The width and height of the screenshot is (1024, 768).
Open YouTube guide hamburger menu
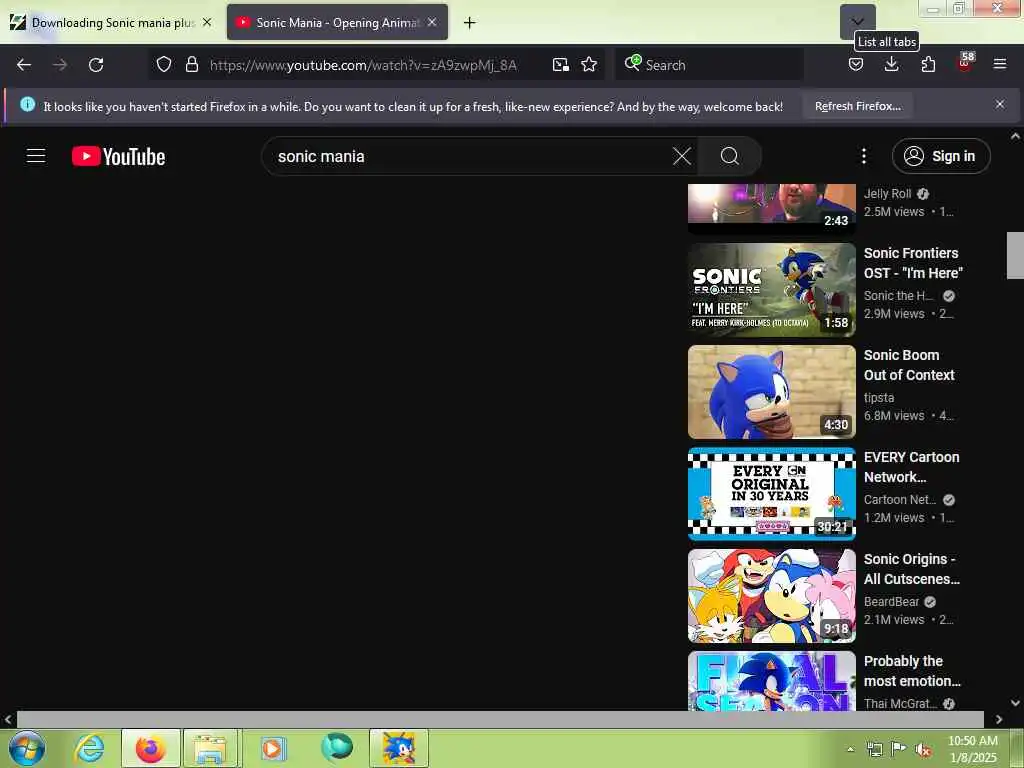36,156
